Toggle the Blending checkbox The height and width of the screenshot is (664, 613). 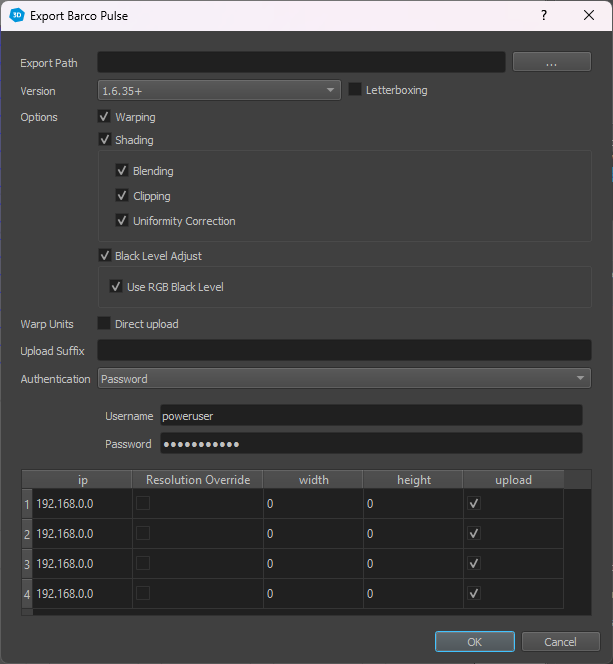tap(123, 171)
